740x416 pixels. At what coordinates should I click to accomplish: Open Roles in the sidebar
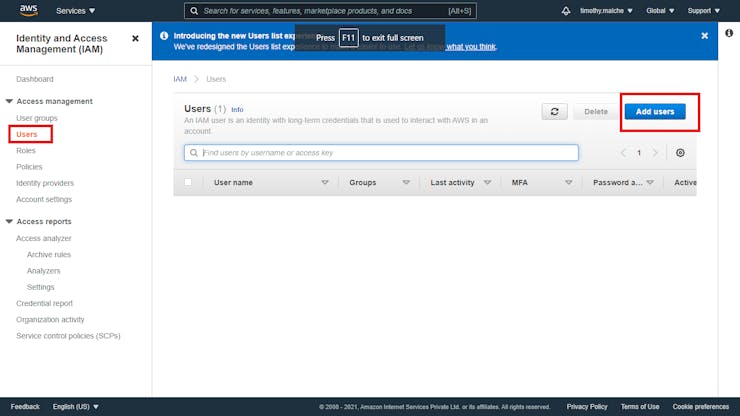tap(25, 150)
